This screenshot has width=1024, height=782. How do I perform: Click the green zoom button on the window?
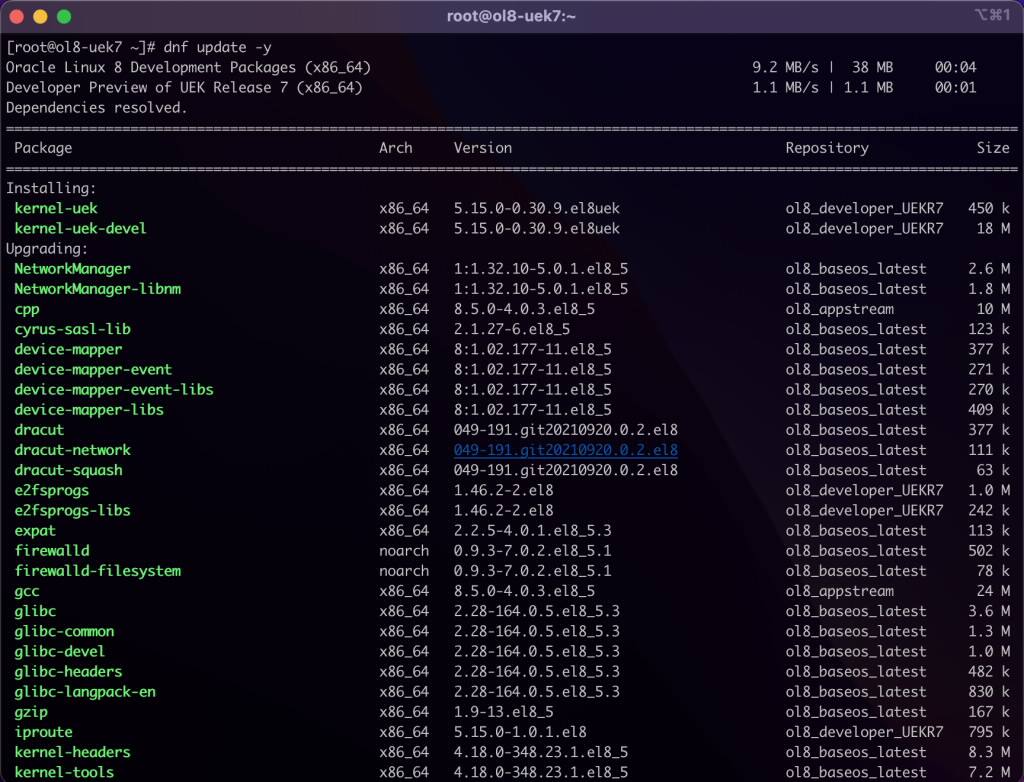click(62, 16)
